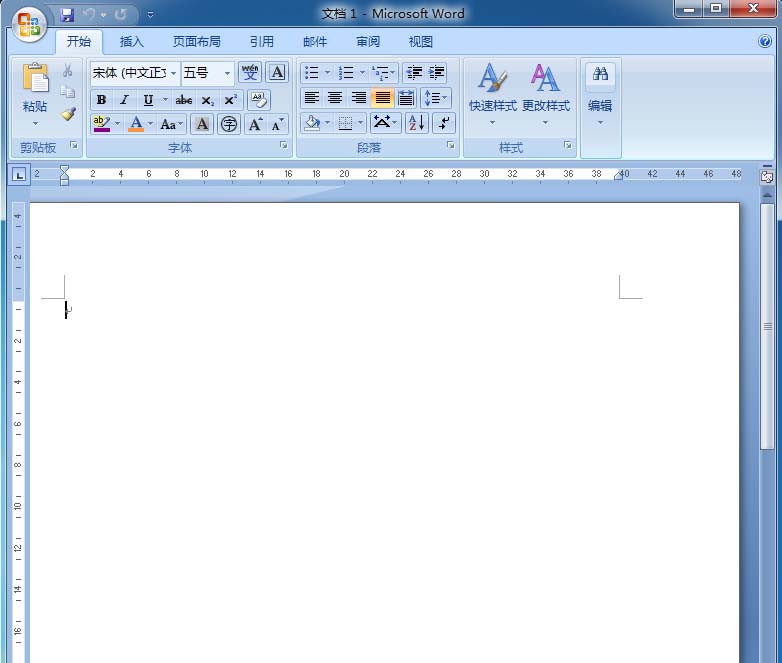Image resolution: width=782 pixels, height=663 pixels.
Task: Click the Enclose Characters 字 icon
Action: point(229,124)
